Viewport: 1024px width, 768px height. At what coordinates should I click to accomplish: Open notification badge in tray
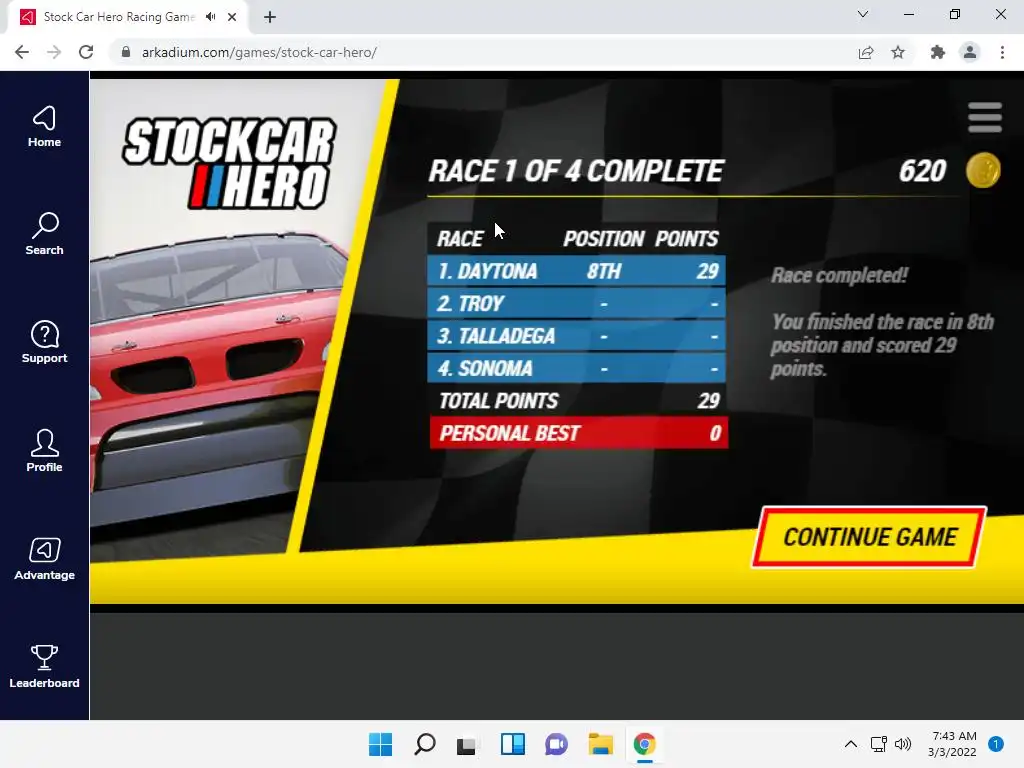click(x=996, y=744)
